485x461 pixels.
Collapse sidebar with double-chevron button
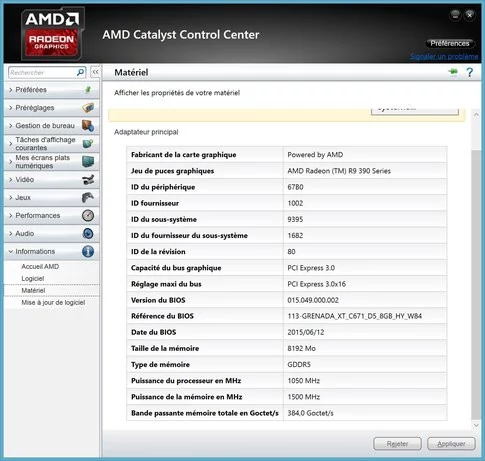(x=95, y=72)
